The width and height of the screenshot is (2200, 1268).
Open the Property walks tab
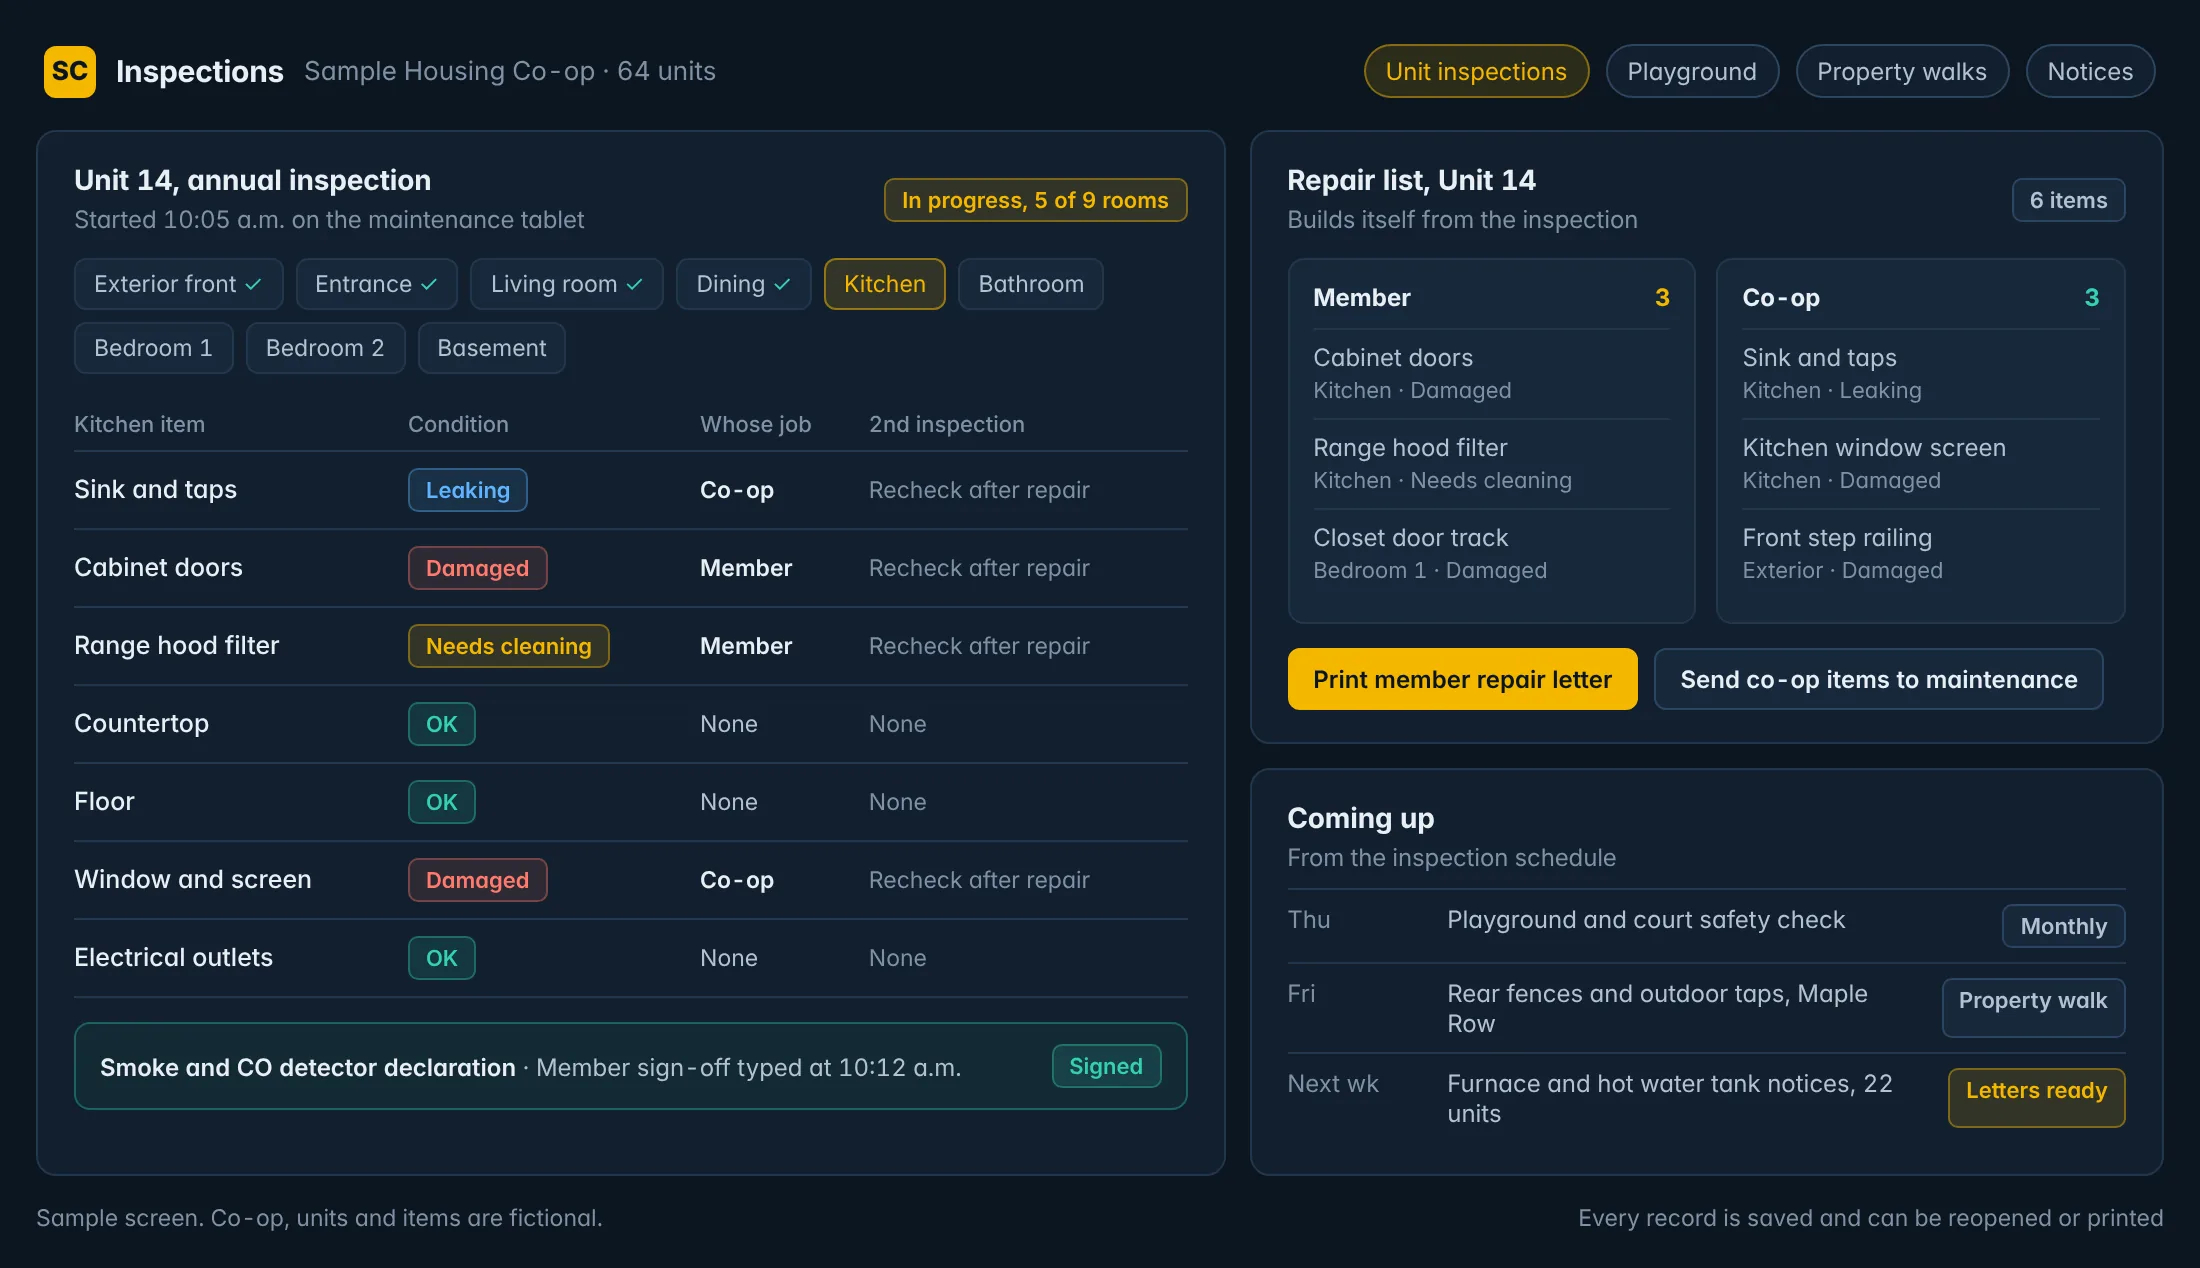pos(1902,71)
